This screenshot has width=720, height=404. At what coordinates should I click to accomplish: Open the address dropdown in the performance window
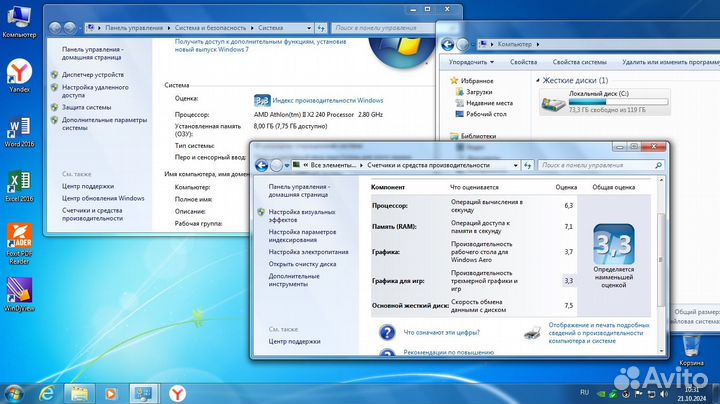[x=515, y=165]
